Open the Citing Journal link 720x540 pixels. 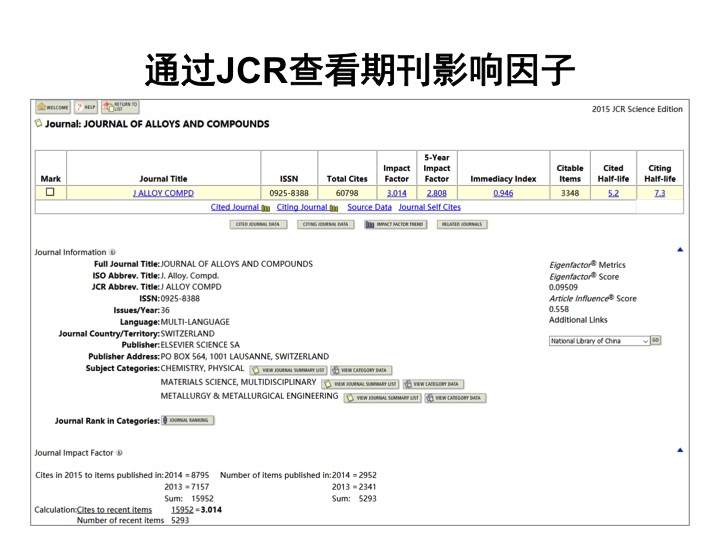tap(302, 207)
